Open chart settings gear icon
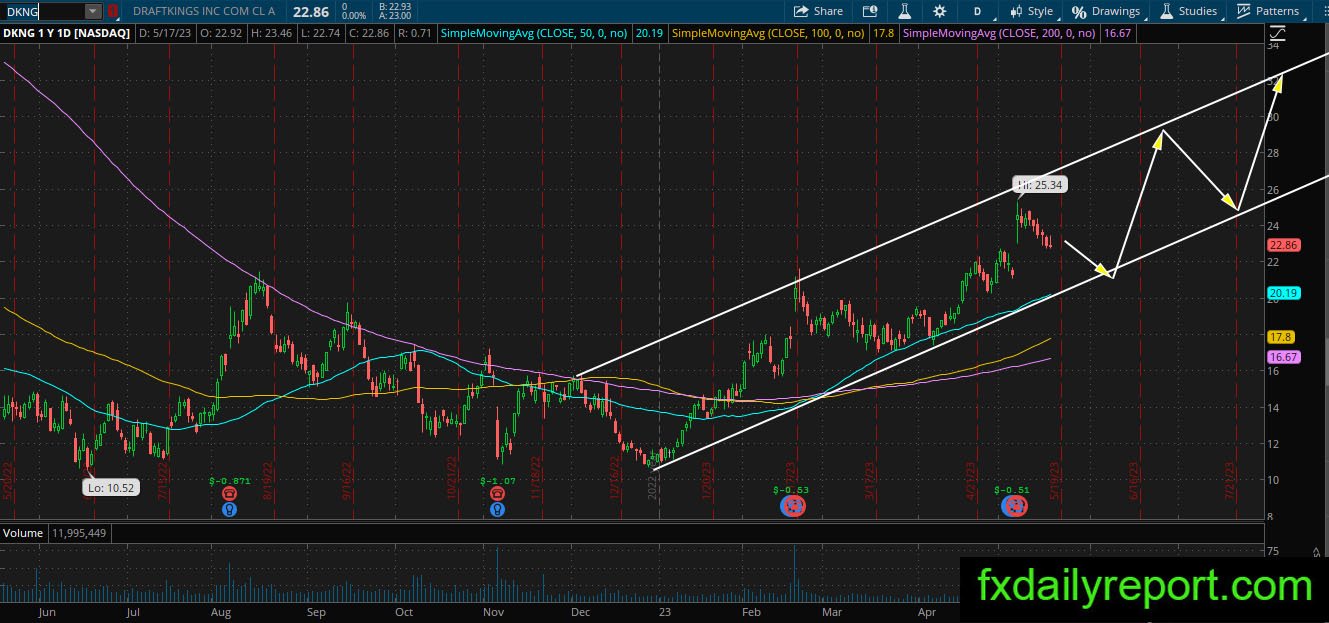 point(939,11)
